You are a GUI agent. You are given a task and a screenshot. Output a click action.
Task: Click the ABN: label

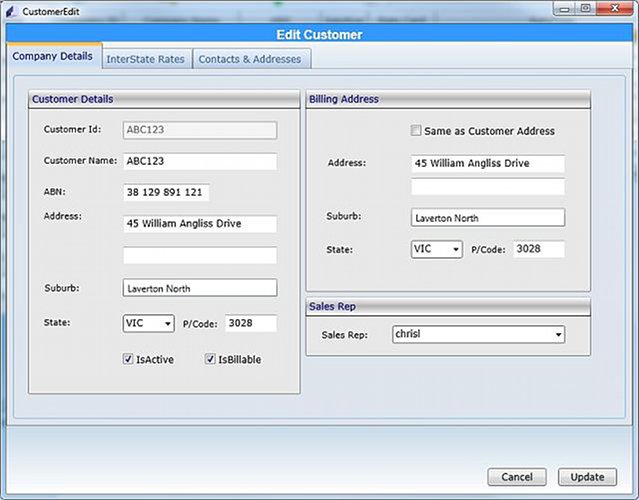(x=55, y=192)
